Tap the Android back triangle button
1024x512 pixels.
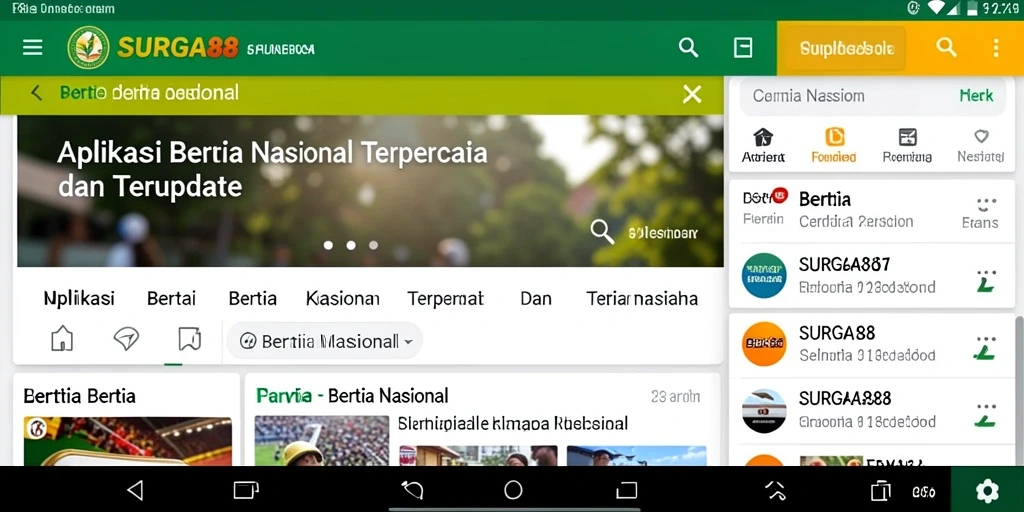pyautogui.click(x=135, y=490)
